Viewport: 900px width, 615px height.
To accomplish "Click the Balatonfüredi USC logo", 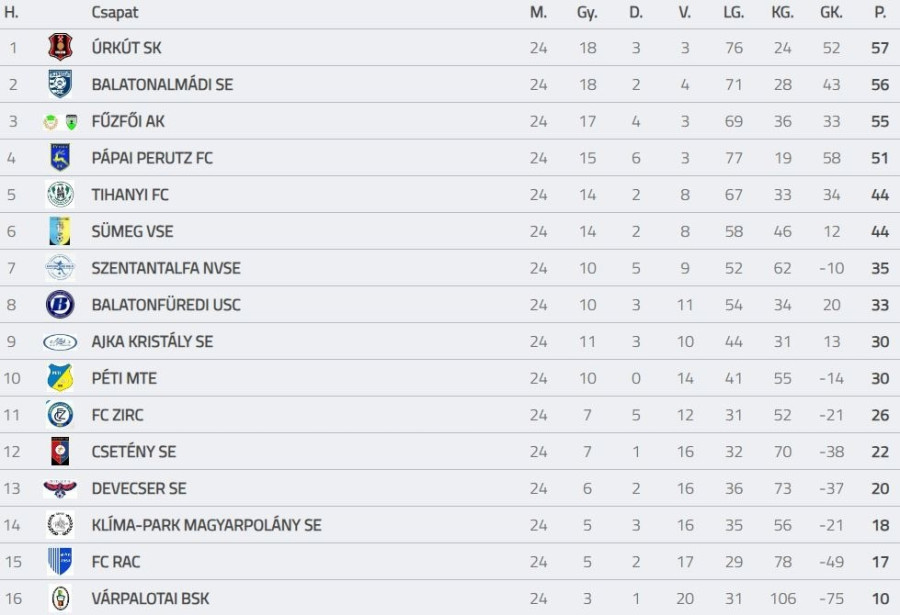I will (60, 304).
